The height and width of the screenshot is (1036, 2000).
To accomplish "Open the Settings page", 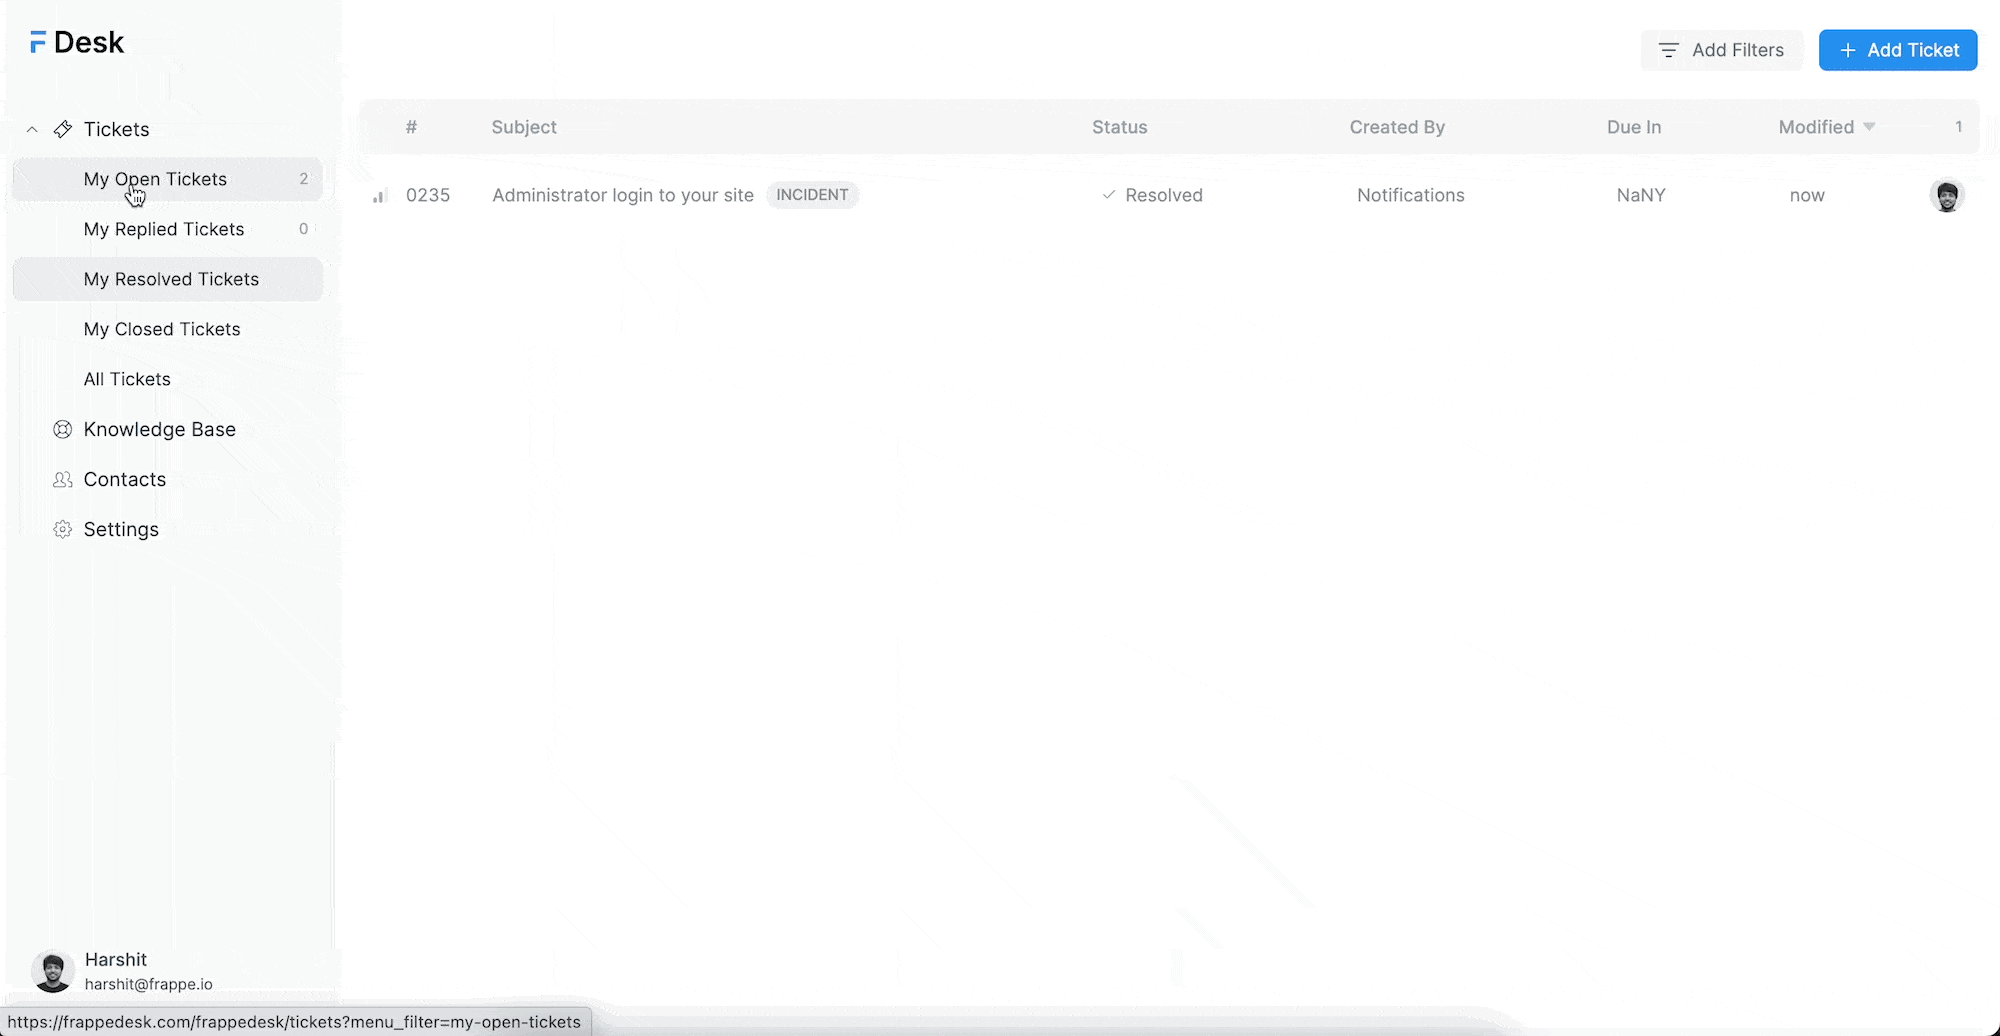I will (x=121, y=529).
